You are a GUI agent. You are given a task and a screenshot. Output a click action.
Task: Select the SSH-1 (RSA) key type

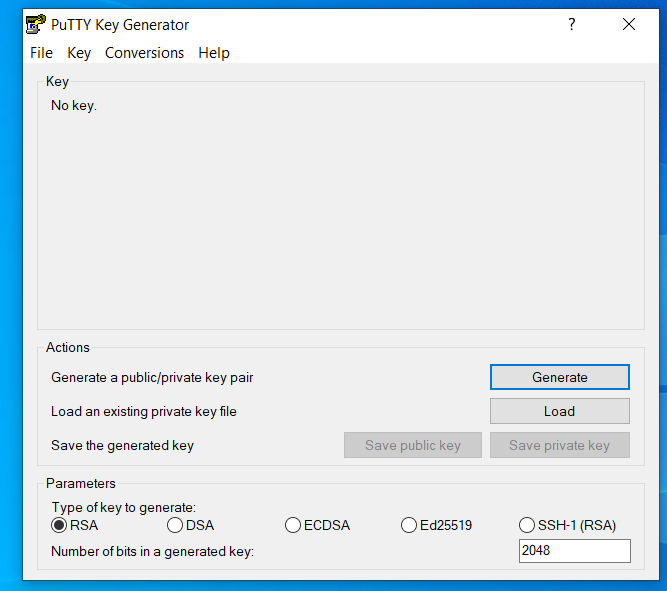click(567, 525)
